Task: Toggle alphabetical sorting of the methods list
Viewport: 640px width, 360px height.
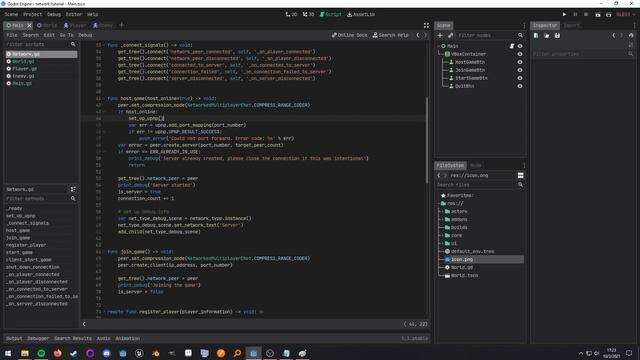Action: coord(73,189)
